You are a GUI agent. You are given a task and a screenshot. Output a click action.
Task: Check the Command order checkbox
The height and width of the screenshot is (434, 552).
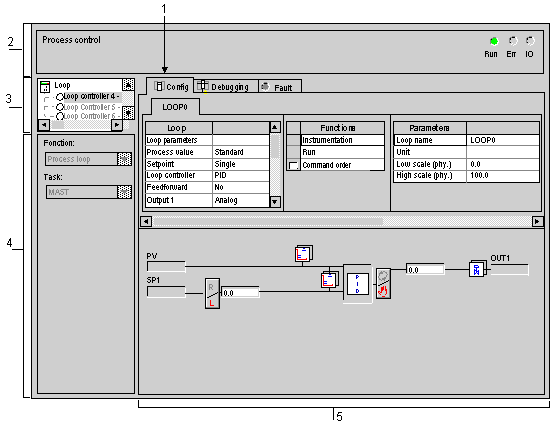[293, 165]
